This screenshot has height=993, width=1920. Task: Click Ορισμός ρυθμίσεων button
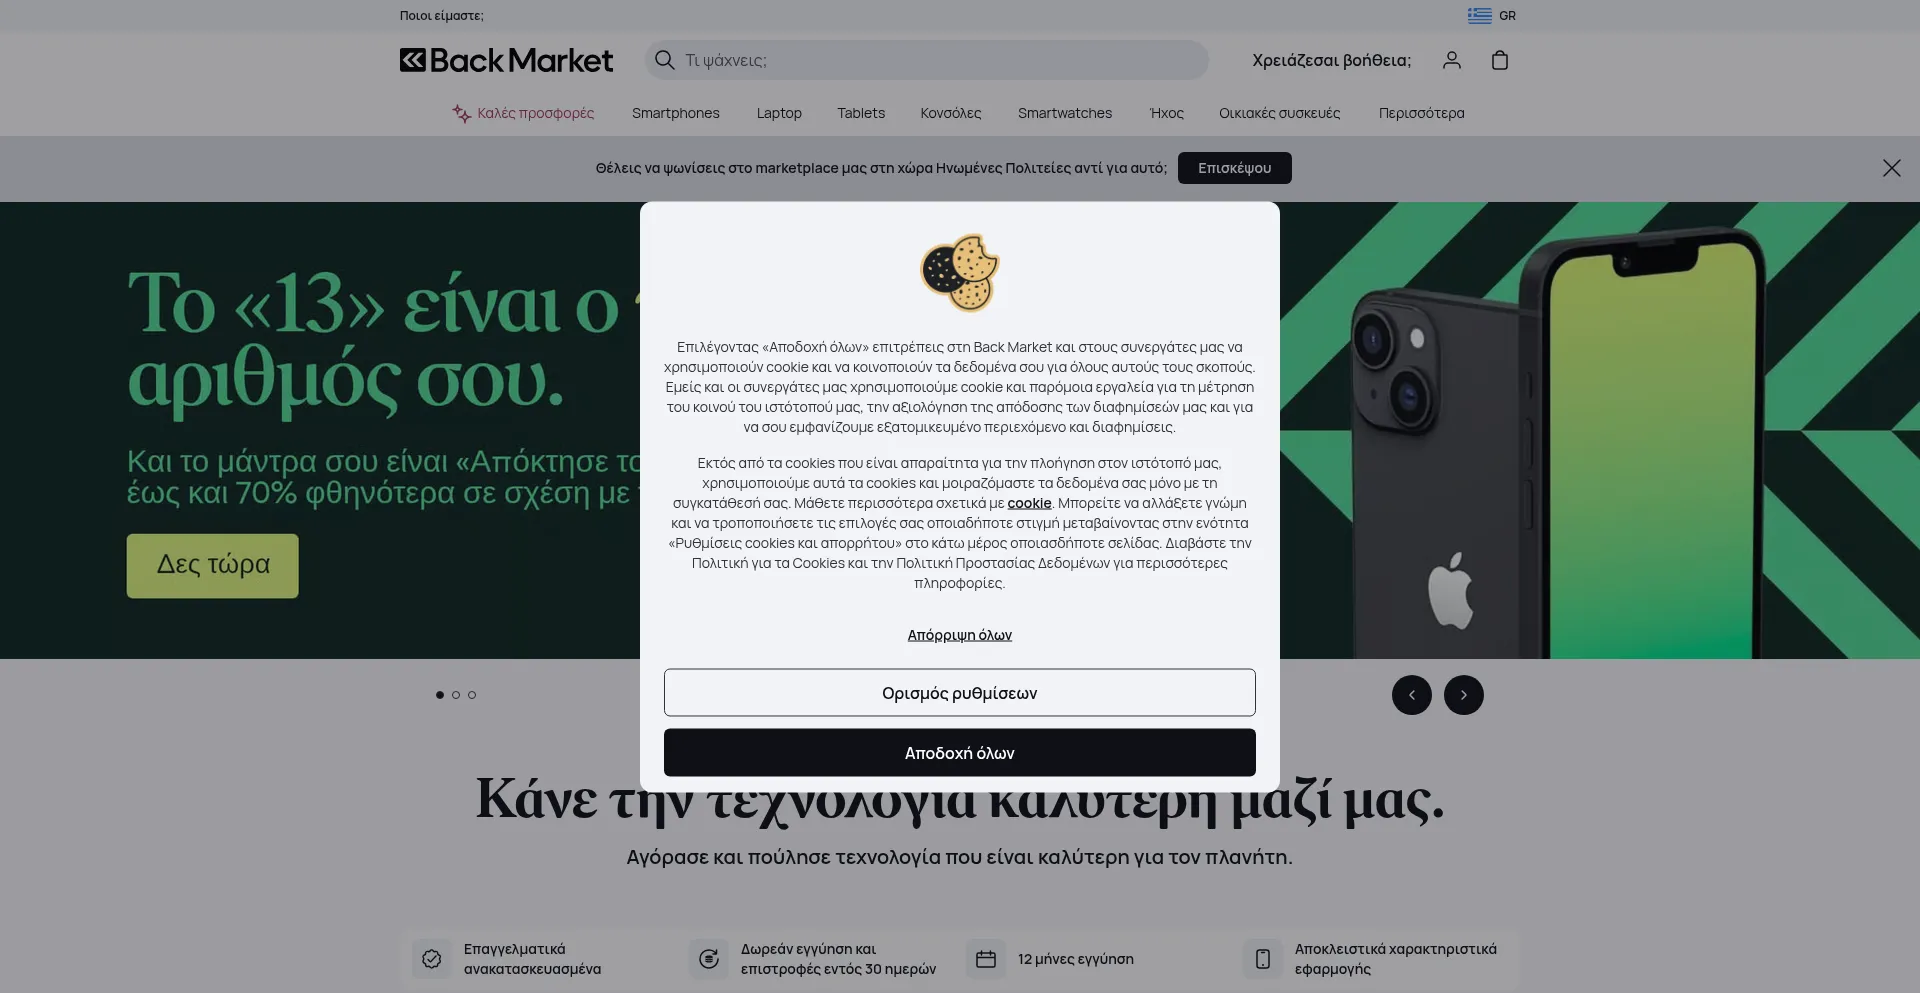960,693
